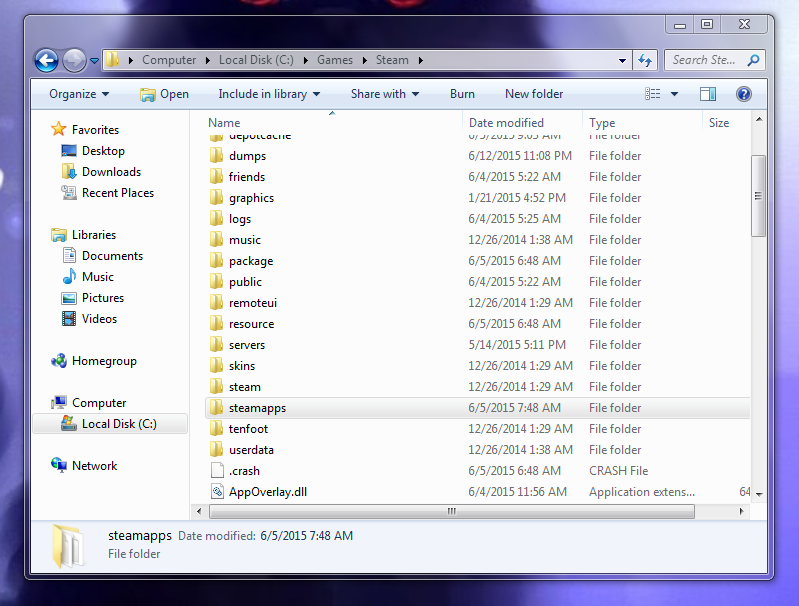Viewport: 799px width, 606px height.
Task: Select the tenfoot folder icon
Action: [217, 428]
